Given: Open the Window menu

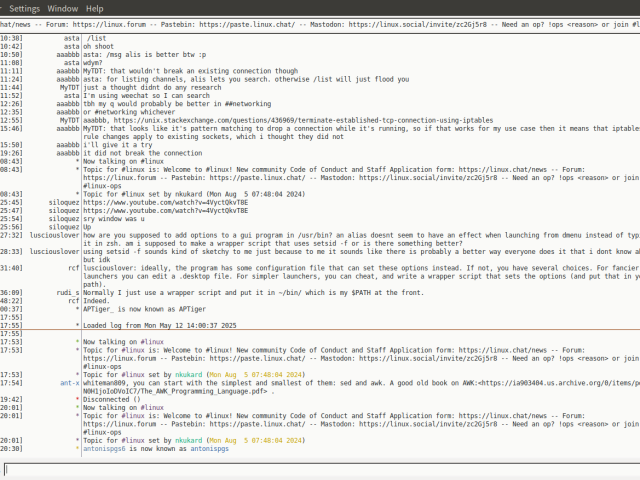Looking at the screenshot, I should coord(63,7).
